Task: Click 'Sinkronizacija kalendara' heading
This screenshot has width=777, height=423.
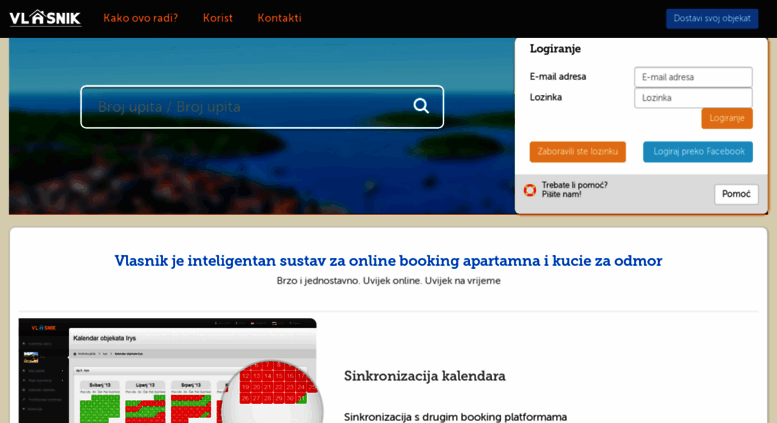Action: [425, 376]
